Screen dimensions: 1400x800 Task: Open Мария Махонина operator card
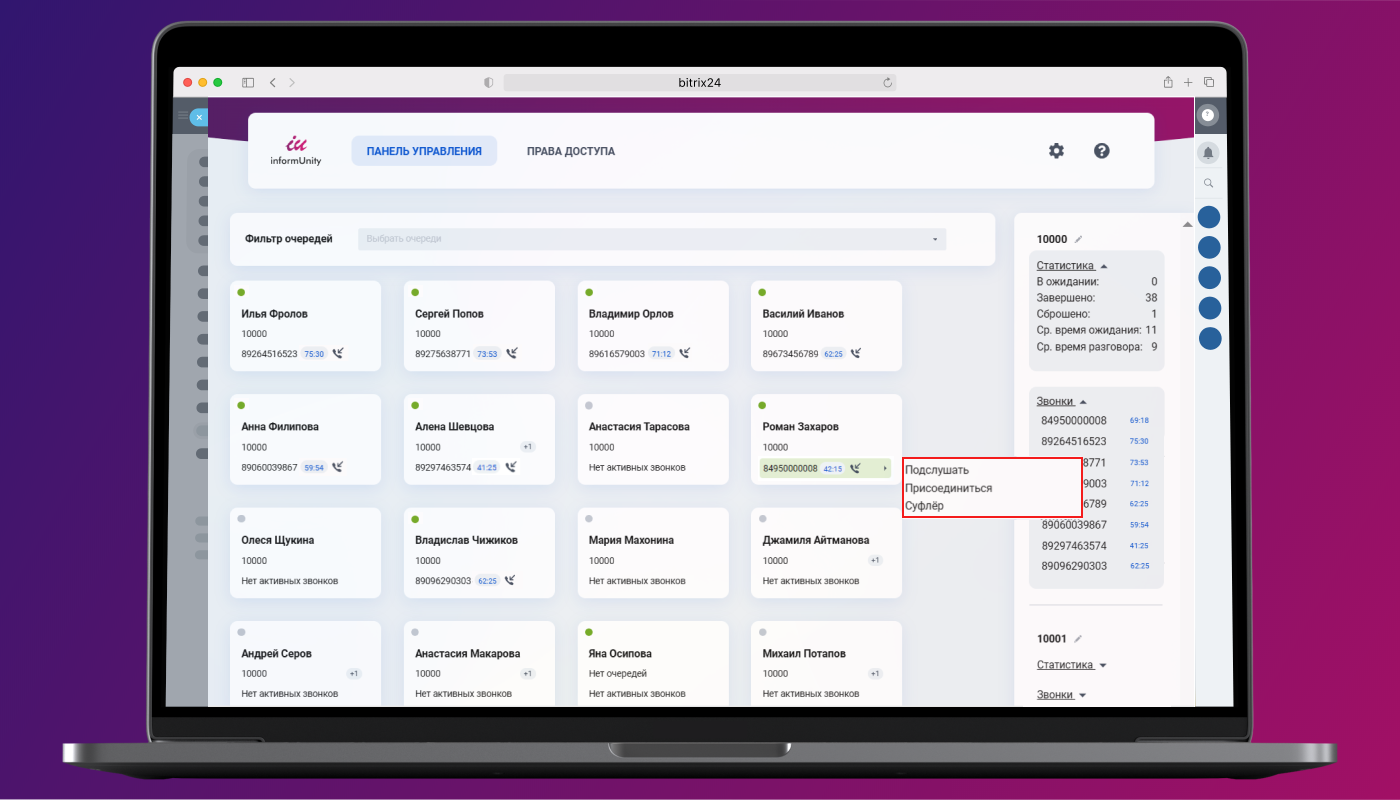653,553
